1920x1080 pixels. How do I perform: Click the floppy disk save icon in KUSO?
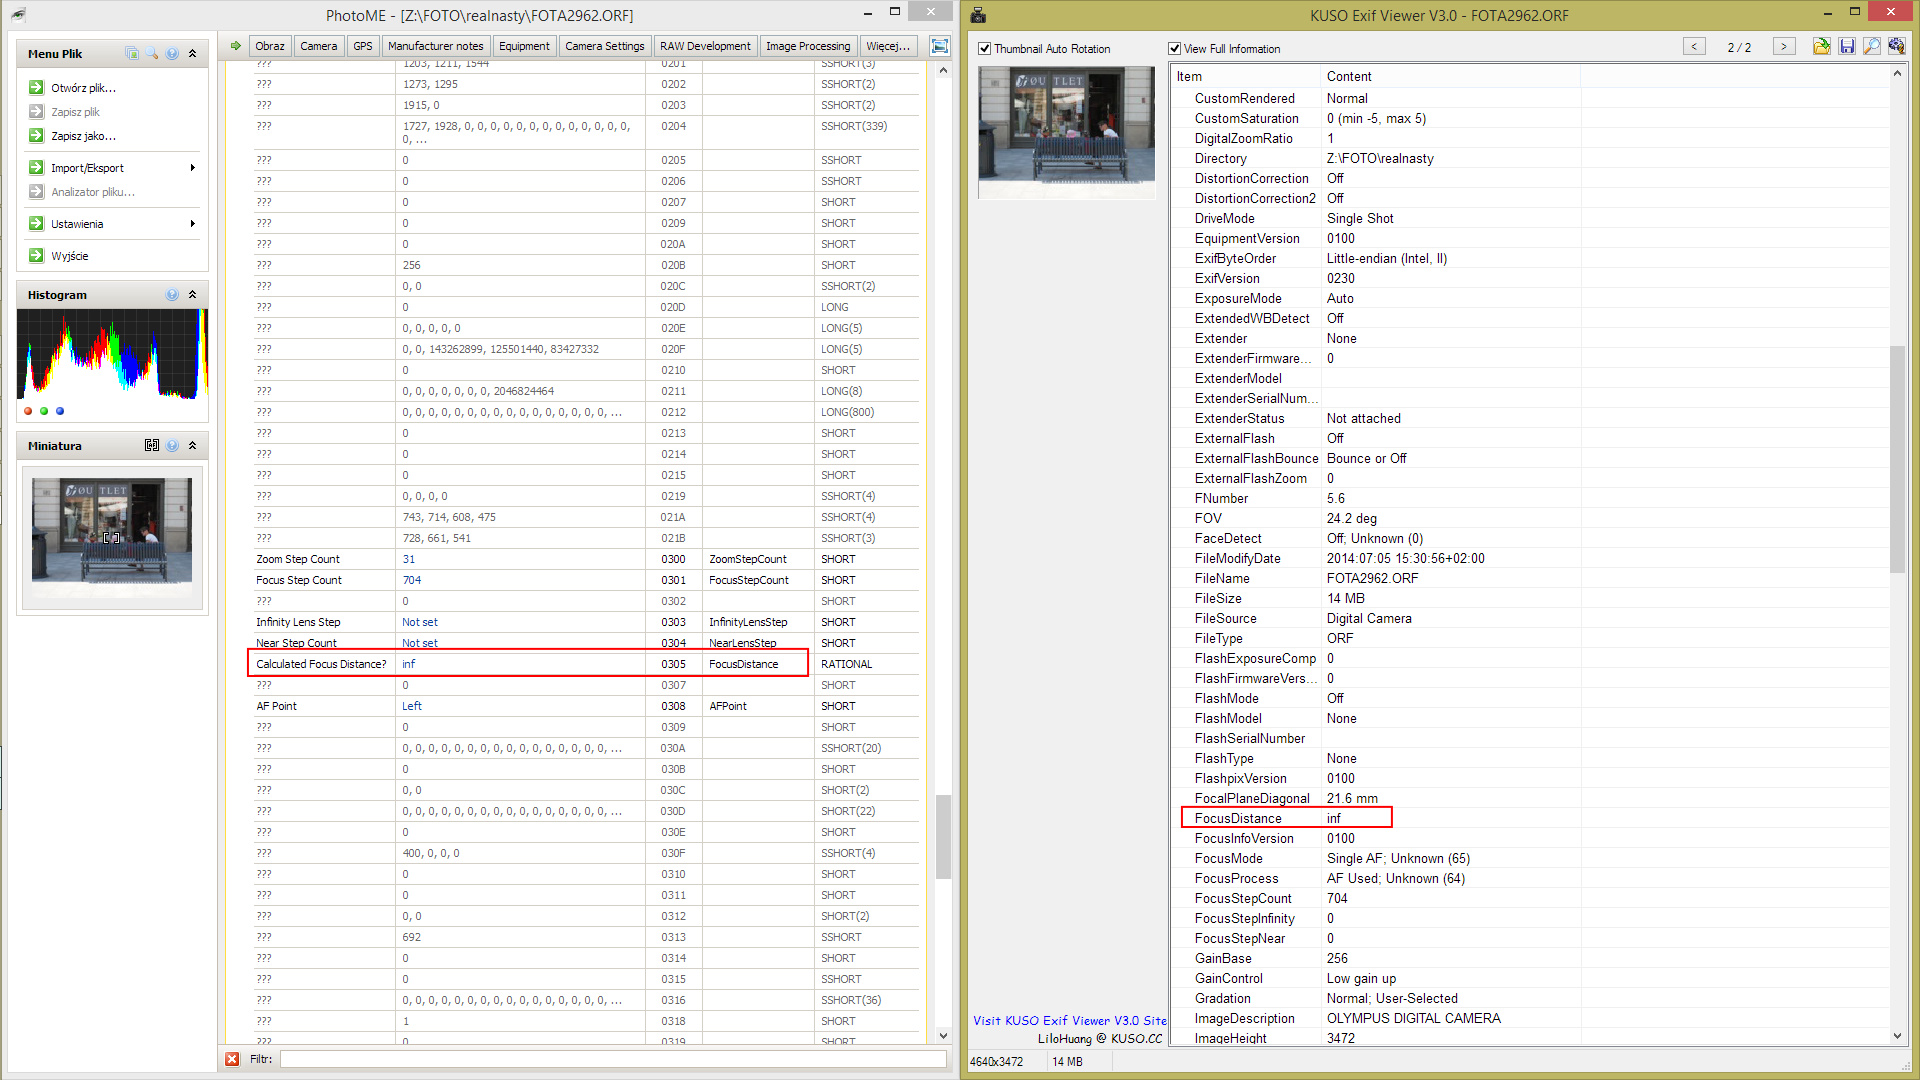tap(1846, 47)
